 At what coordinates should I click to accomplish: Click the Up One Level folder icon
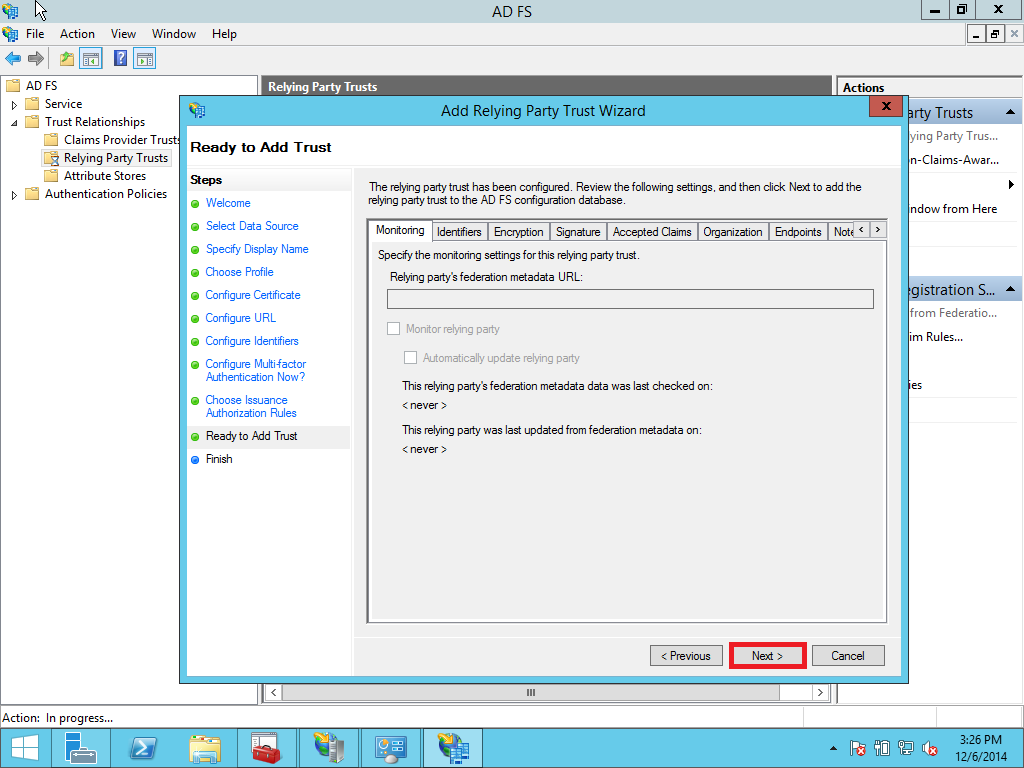point(67,59)
